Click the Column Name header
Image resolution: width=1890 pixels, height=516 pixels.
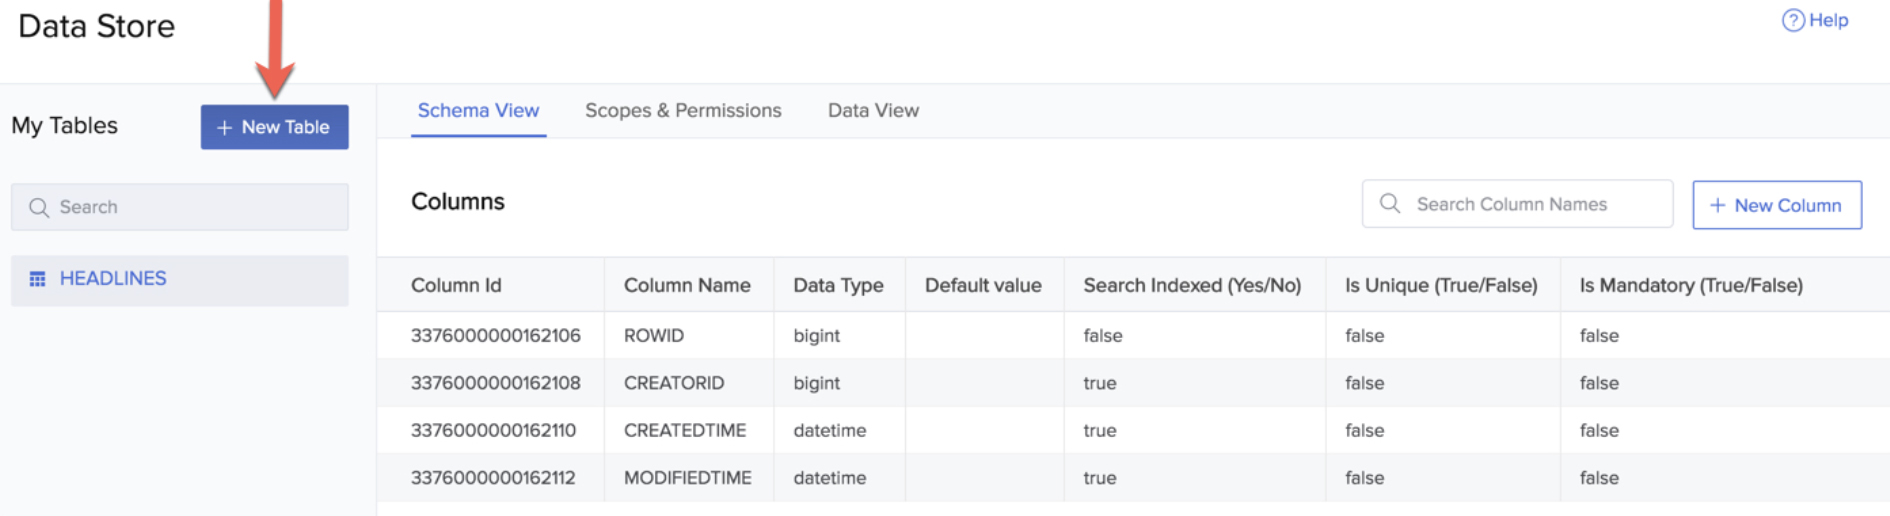(x=687, y=286)
